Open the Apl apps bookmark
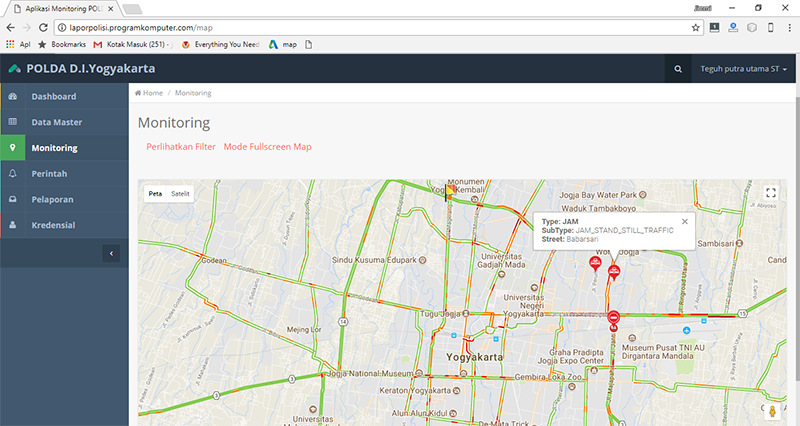 tap(18, 44)
